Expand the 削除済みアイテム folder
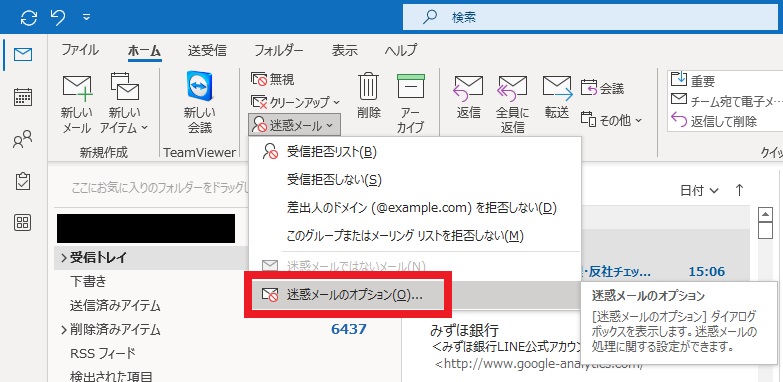This screenshot has width=783, height=382. click(64, 330)
